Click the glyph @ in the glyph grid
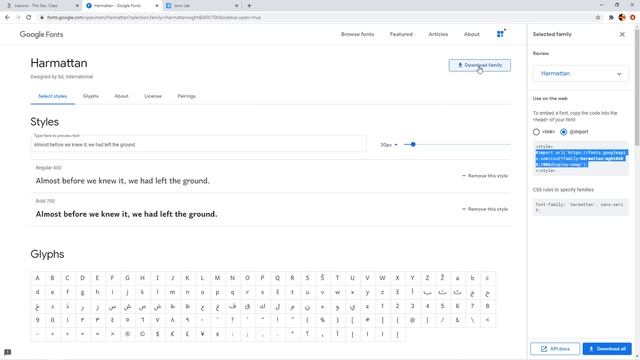Screen dimensions: 640x360 click(412, 320)
